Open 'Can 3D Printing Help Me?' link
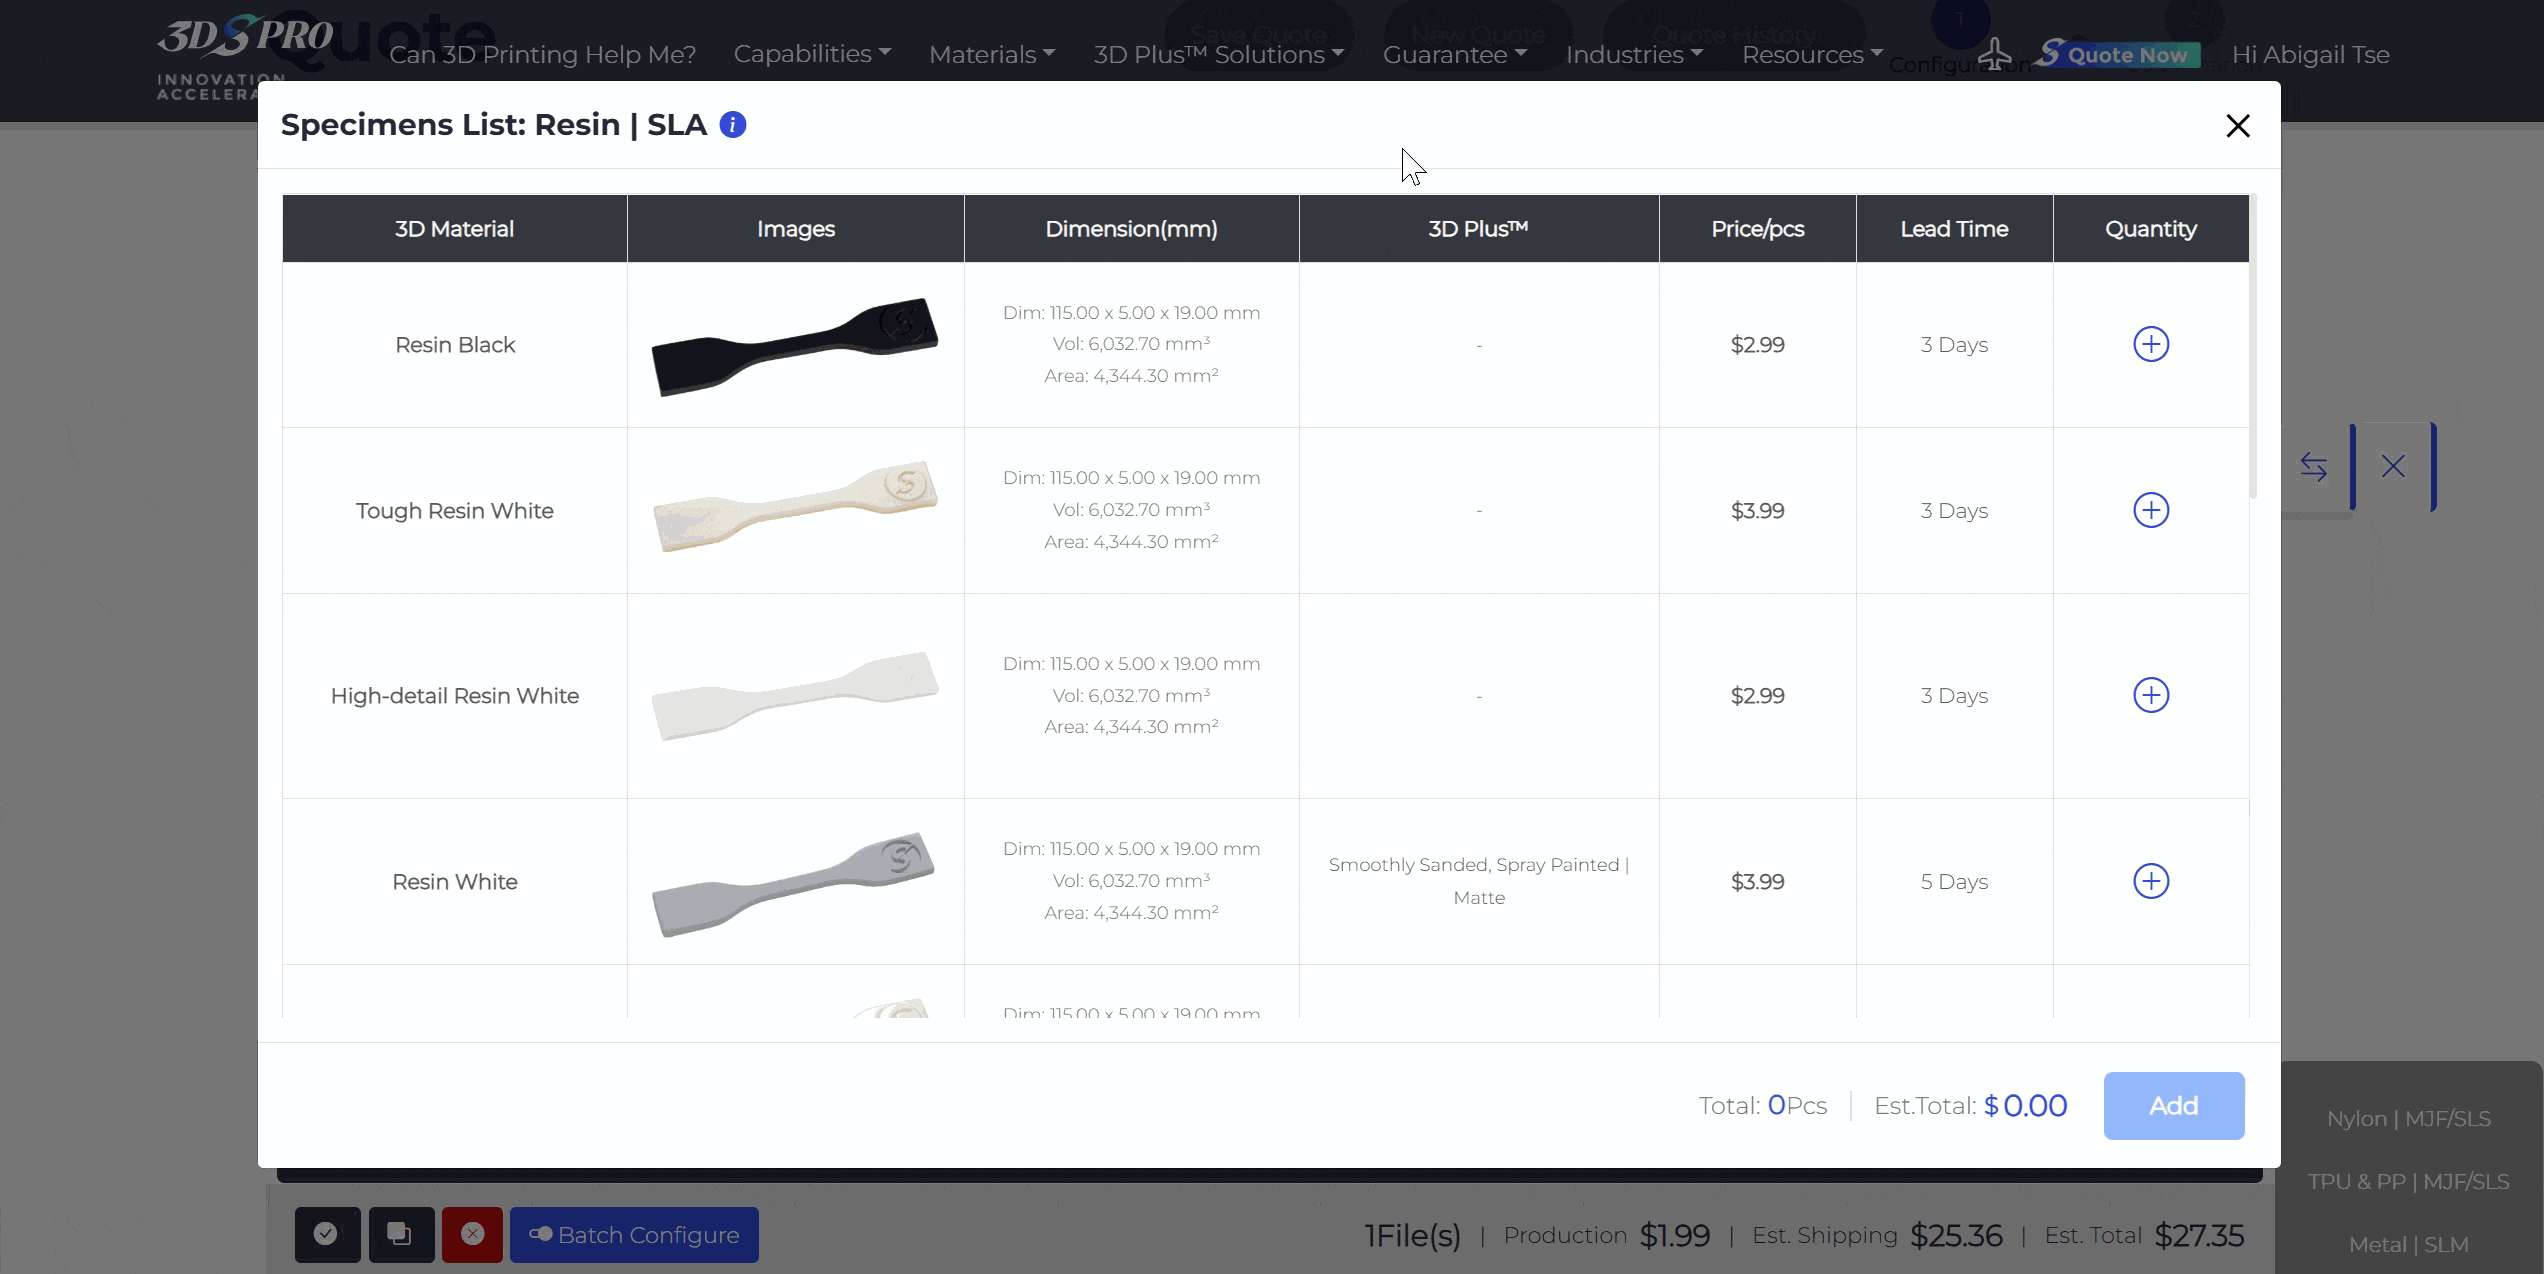 542,55
